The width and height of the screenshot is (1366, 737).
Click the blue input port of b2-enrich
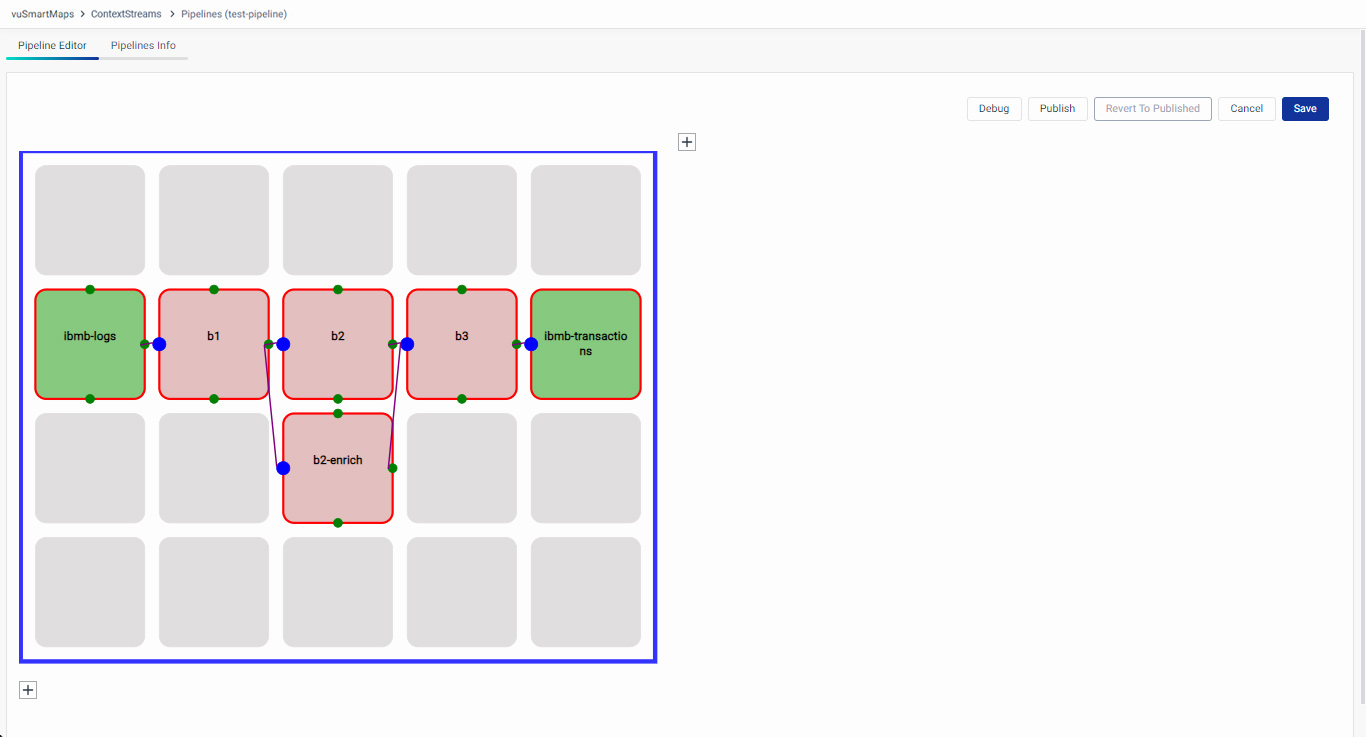[x=283, y=468]
